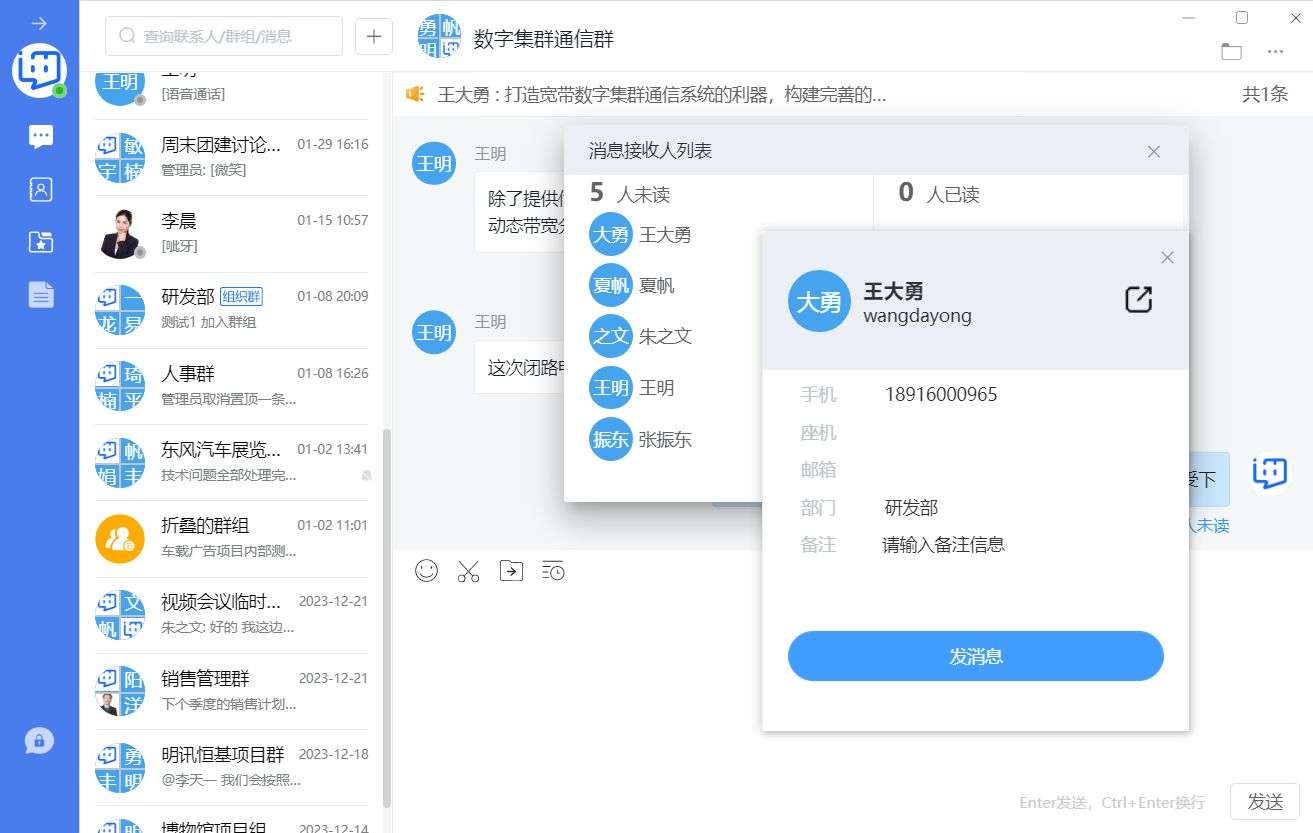The width and height of the screenshot is (1313, 833).
Task: Click the send file folder icon
Action: (x=511, y=571)
